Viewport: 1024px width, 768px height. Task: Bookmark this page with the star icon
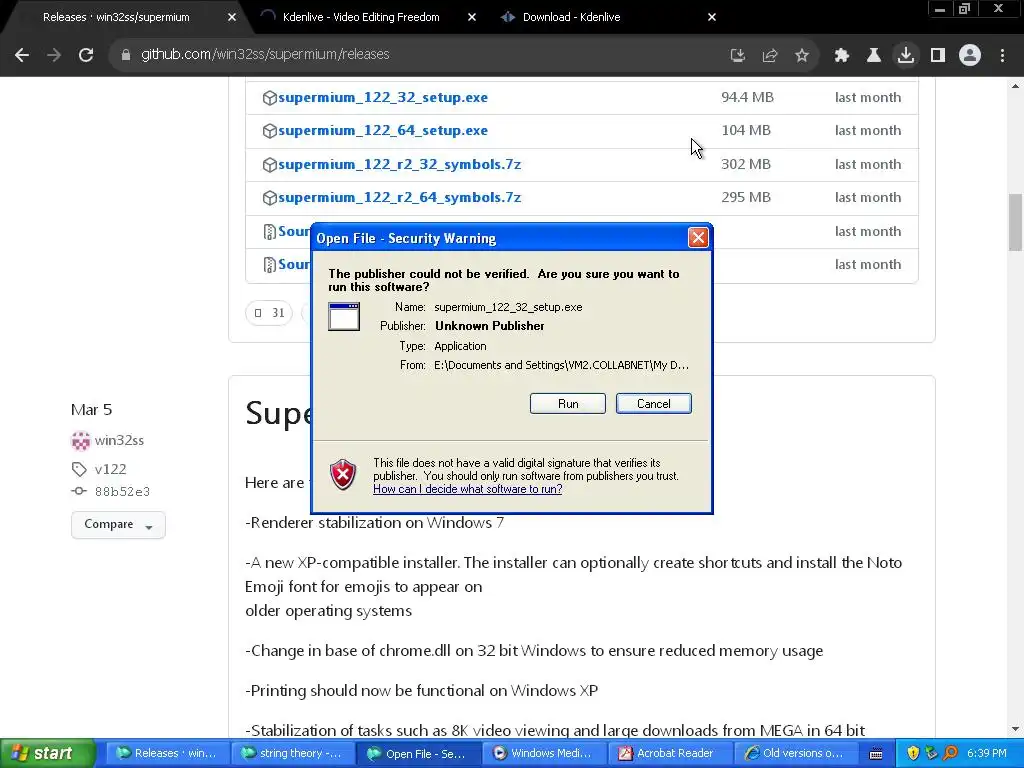(802, 56)
